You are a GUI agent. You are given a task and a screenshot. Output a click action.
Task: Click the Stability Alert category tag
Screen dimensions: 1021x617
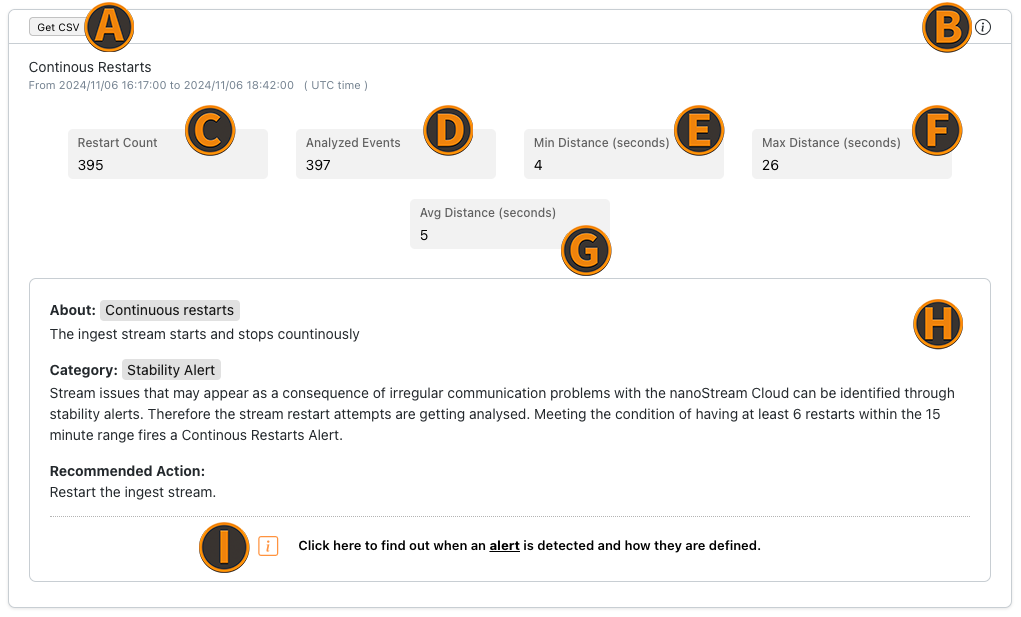tap(171, 370)
